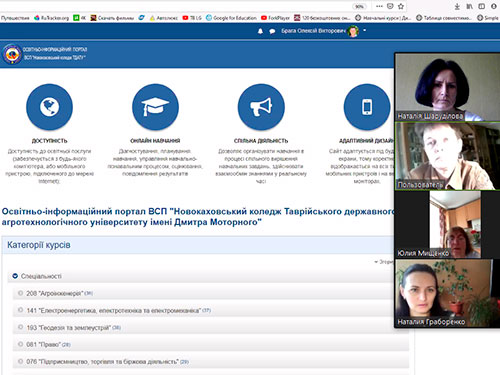Click the collapse-all toggle above categories
500x375 pixels.
click(x=384, y=262)
